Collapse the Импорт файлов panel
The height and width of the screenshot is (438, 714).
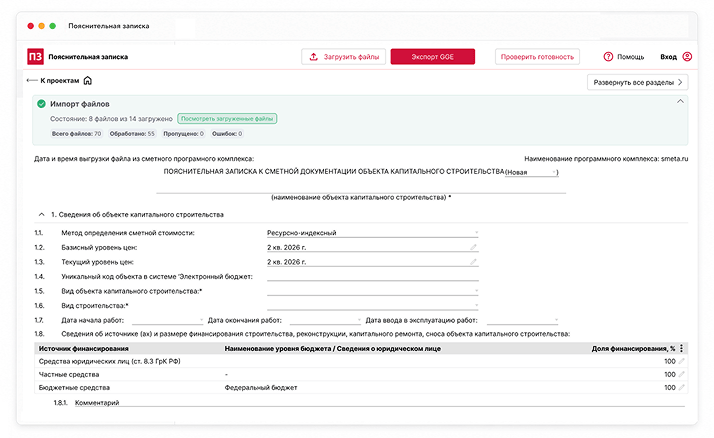click(680, 101)
